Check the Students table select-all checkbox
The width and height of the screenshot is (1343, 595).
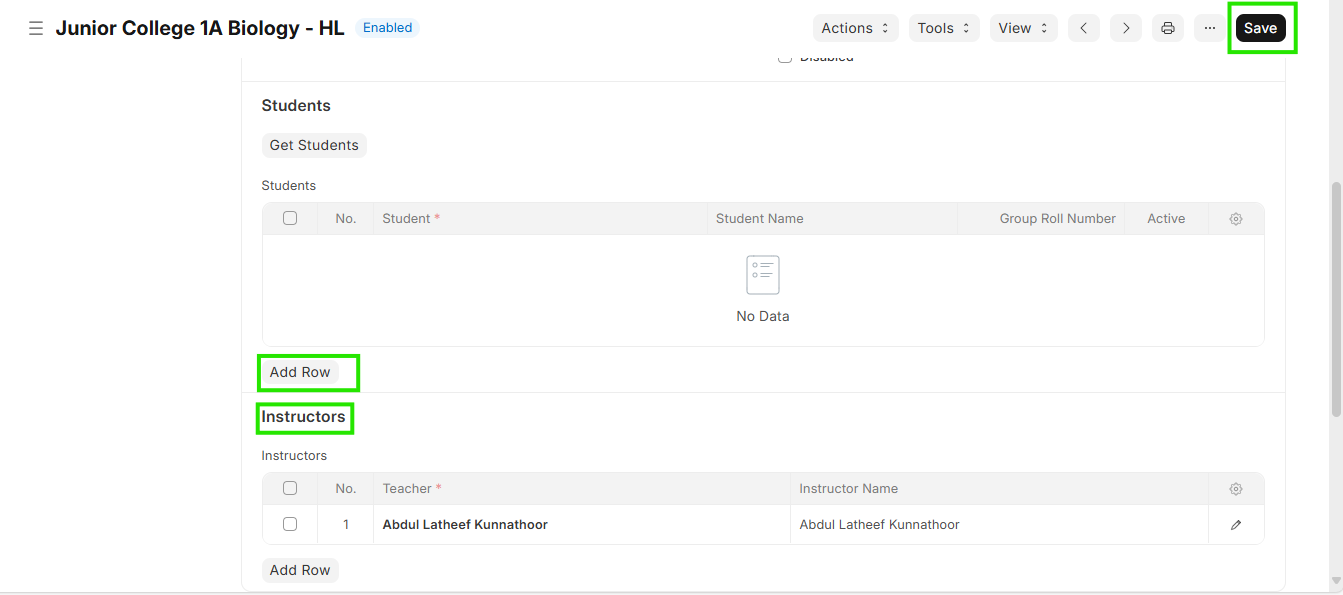[290, 218]
